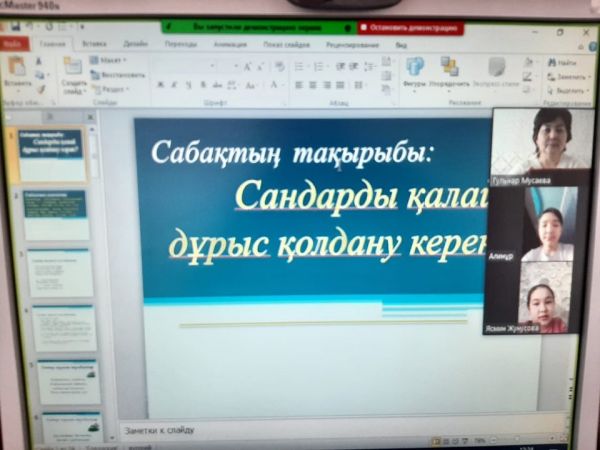
Task: Click the Экспресс-стили icon
Action: tap(497, 69)
